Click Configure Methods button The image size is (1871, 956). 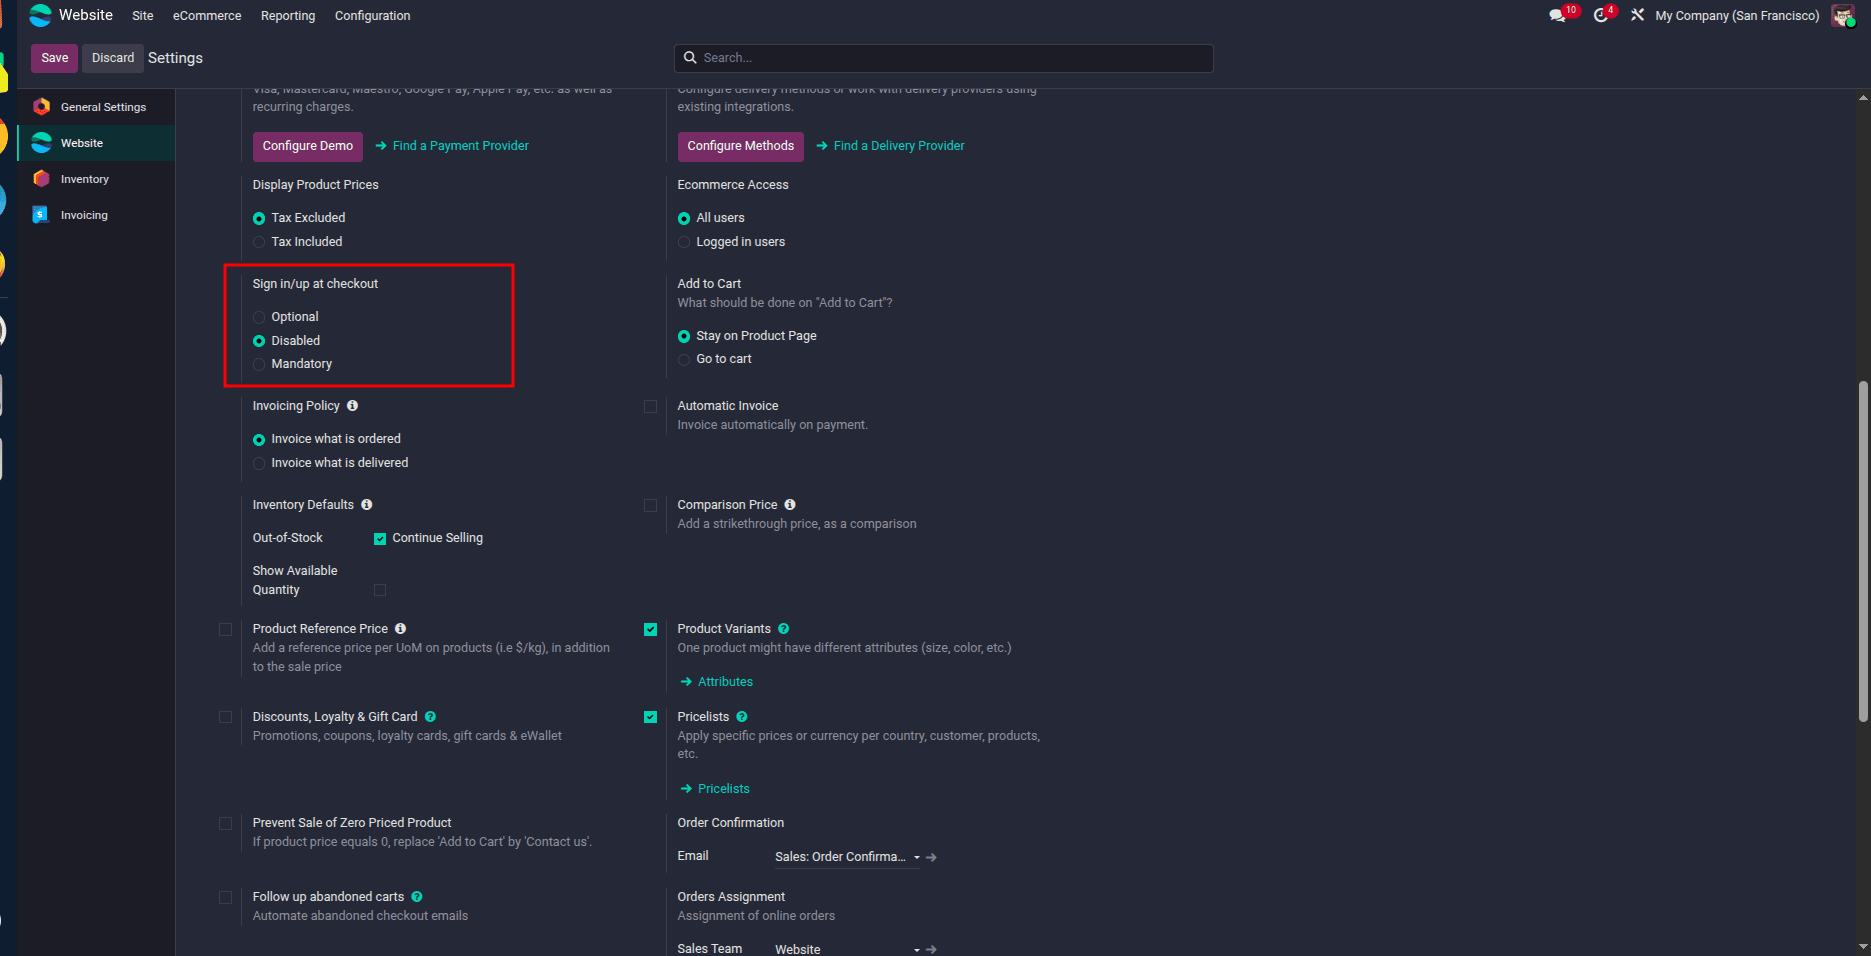pos(740,146)
